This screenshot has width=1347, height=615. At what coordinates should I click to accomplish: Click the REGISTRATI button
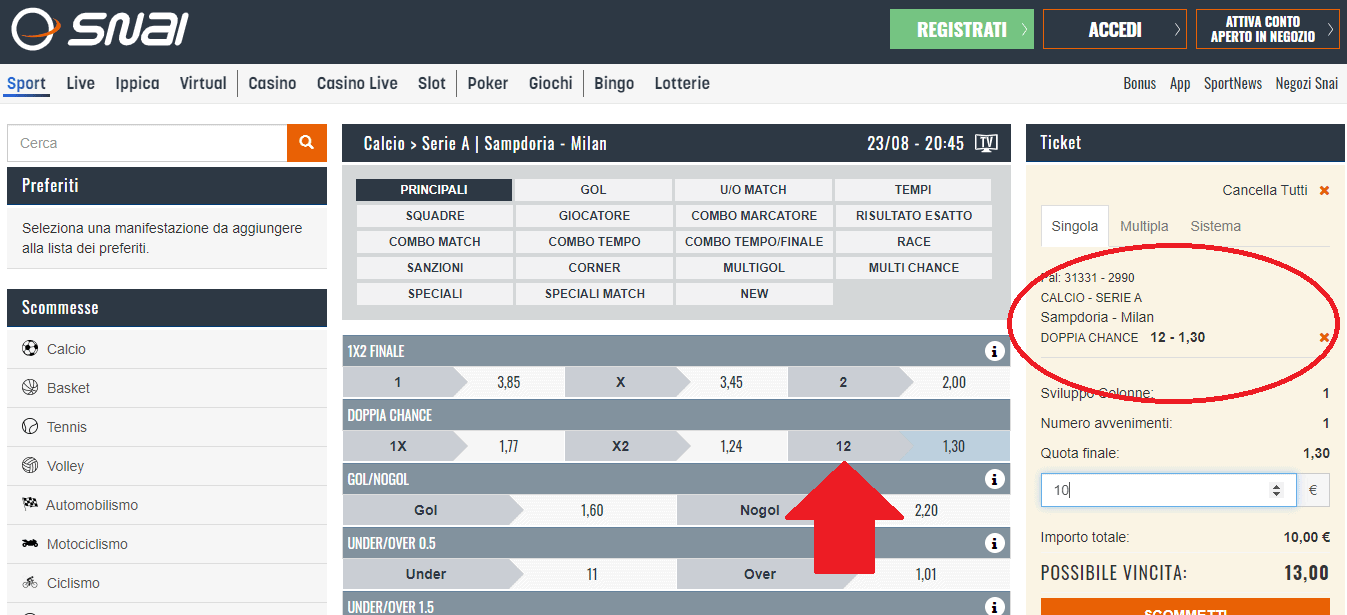click(961, 29)
